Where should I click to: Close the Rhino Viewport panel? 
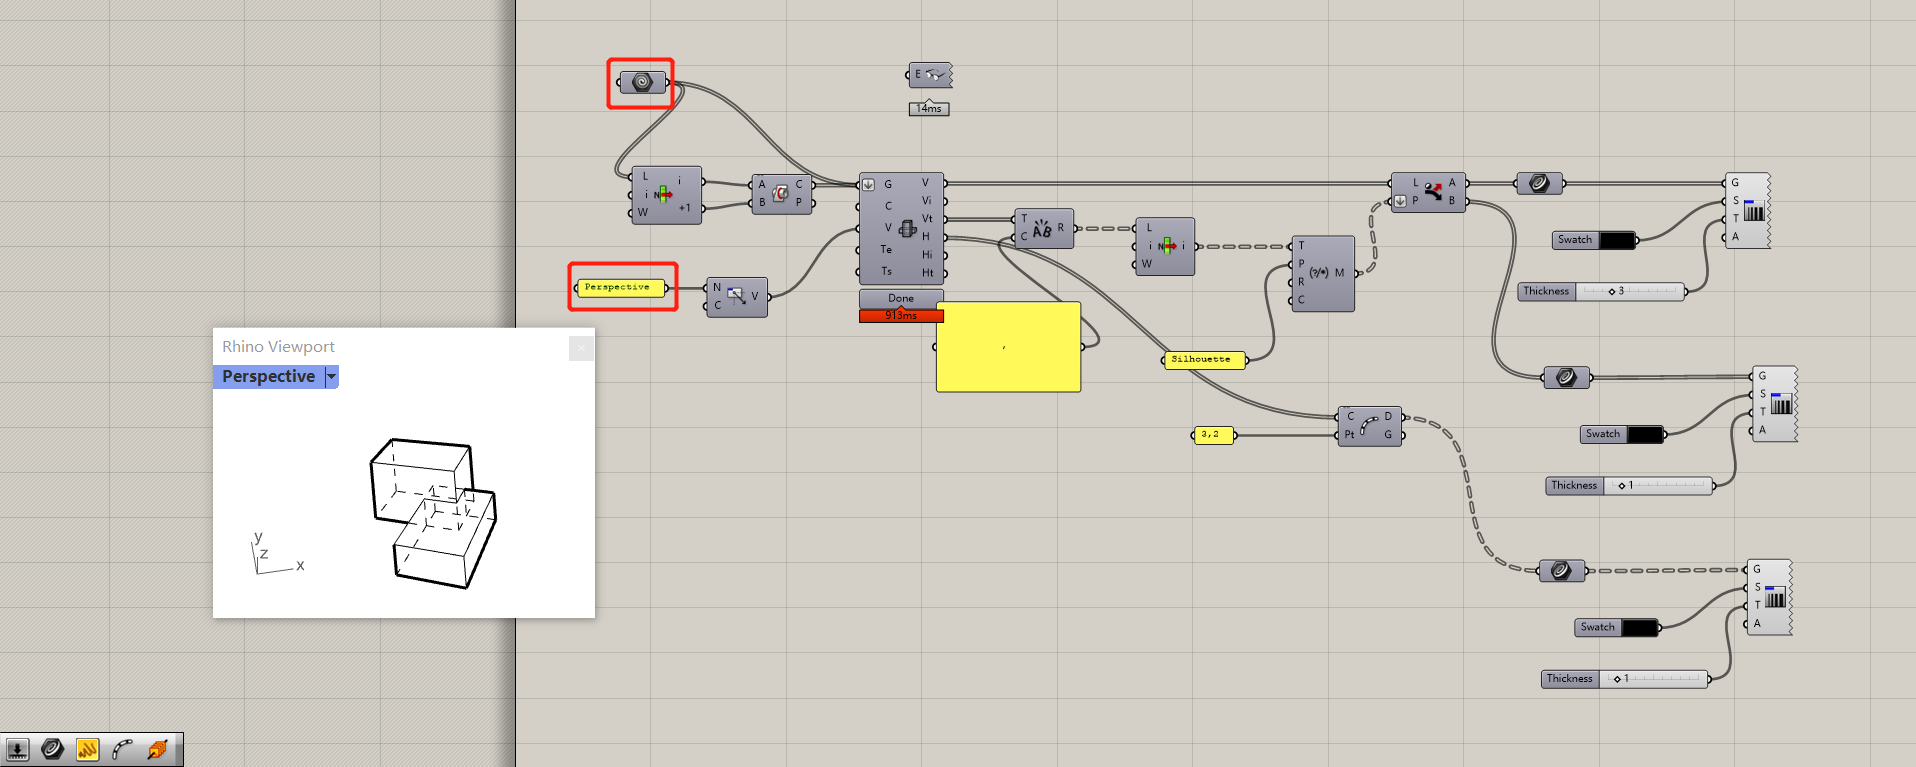click(x=581, y=348)
